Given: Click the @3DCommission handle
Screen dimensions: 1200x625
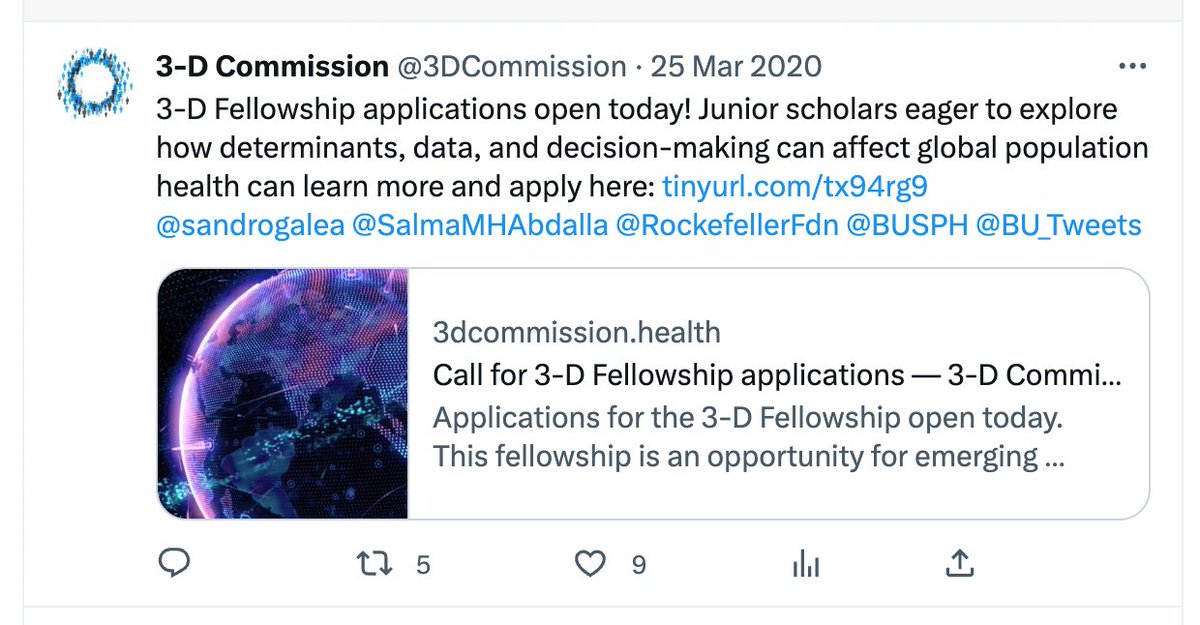Looking at the screenshot, I should coord(512,67).
